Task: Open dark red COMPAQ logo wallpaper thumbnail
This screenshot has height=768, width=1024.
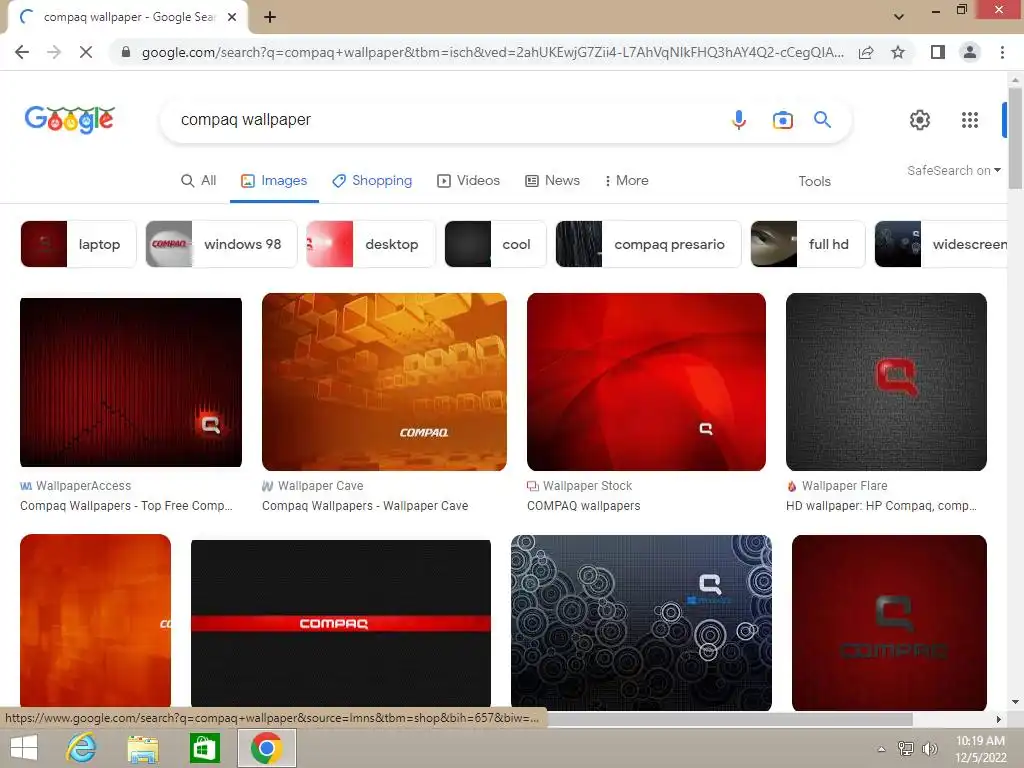Action: 889,622
